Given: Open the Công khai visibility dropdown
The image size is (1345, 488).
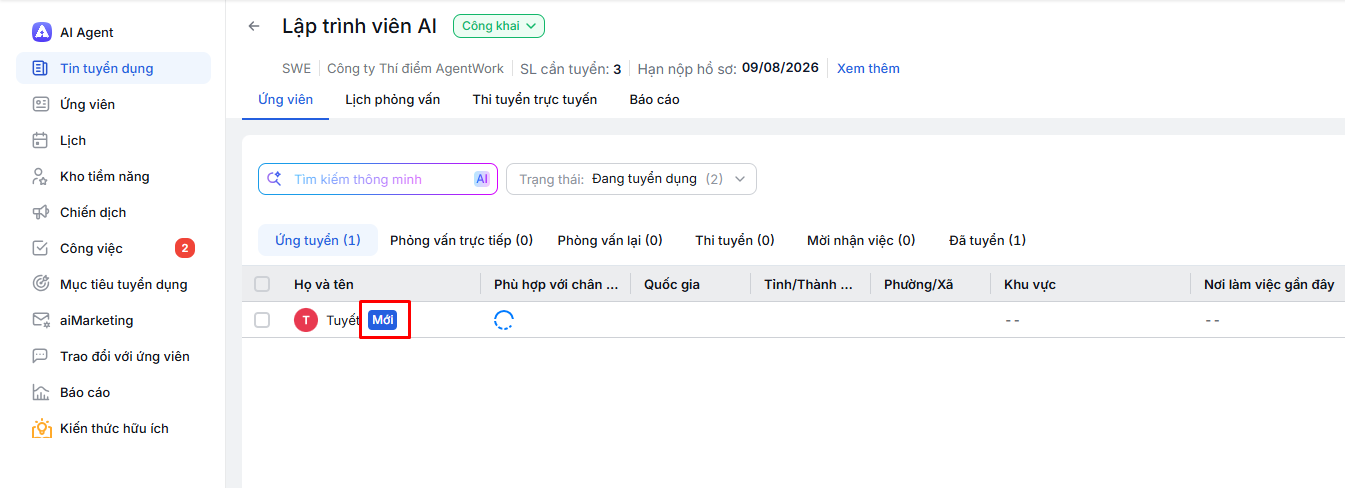Looking at the screenshot, I should 499,26.
